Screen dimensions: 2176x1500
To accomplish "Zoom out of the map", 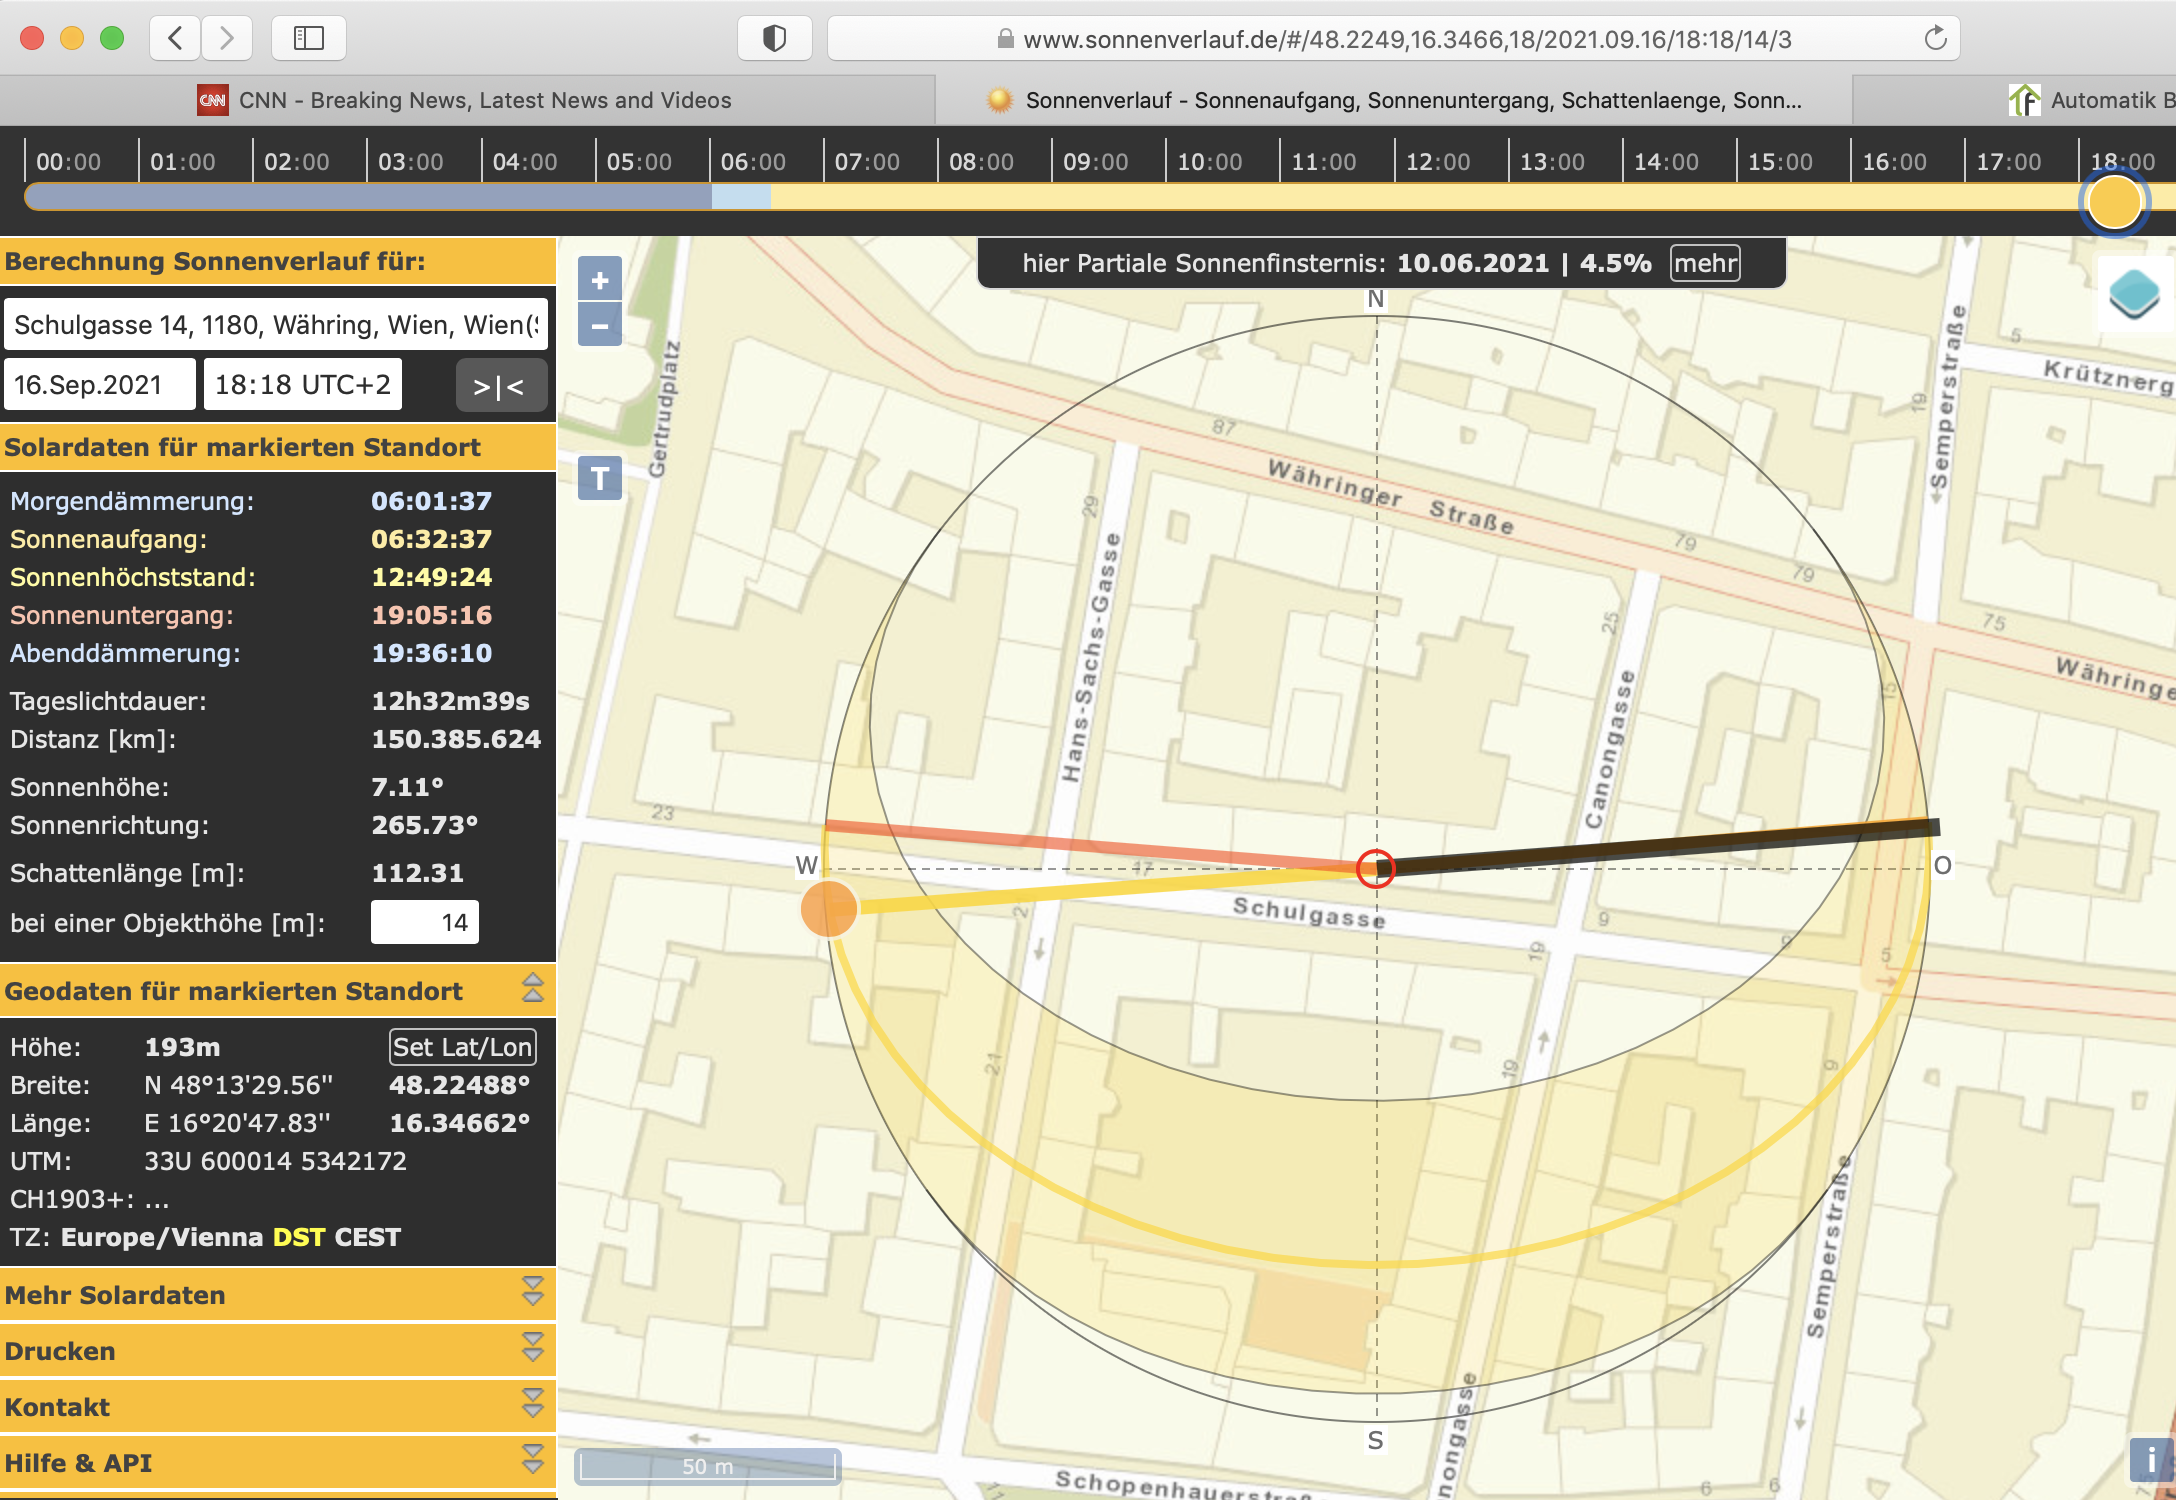I will tap(600, 326).
